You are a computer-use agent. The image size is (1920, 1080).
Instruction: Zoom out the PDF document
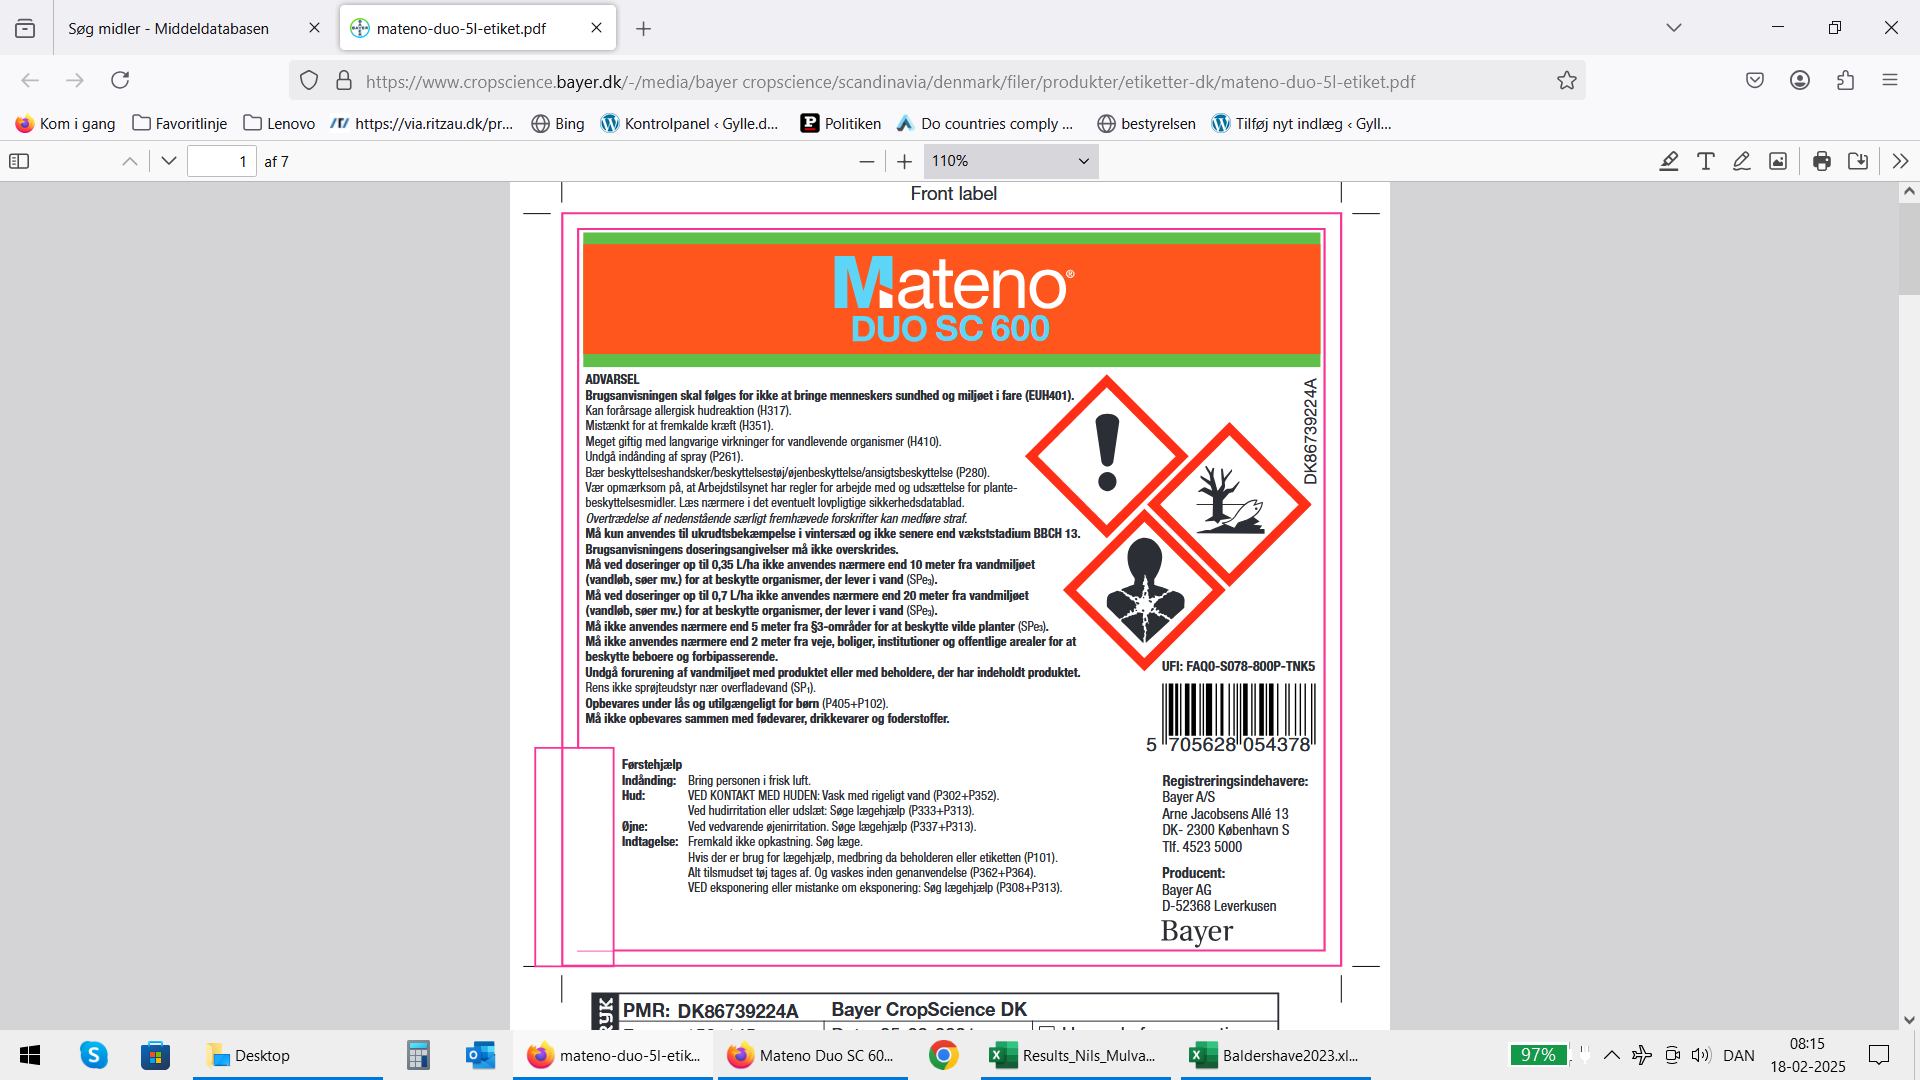click(866, 161)
